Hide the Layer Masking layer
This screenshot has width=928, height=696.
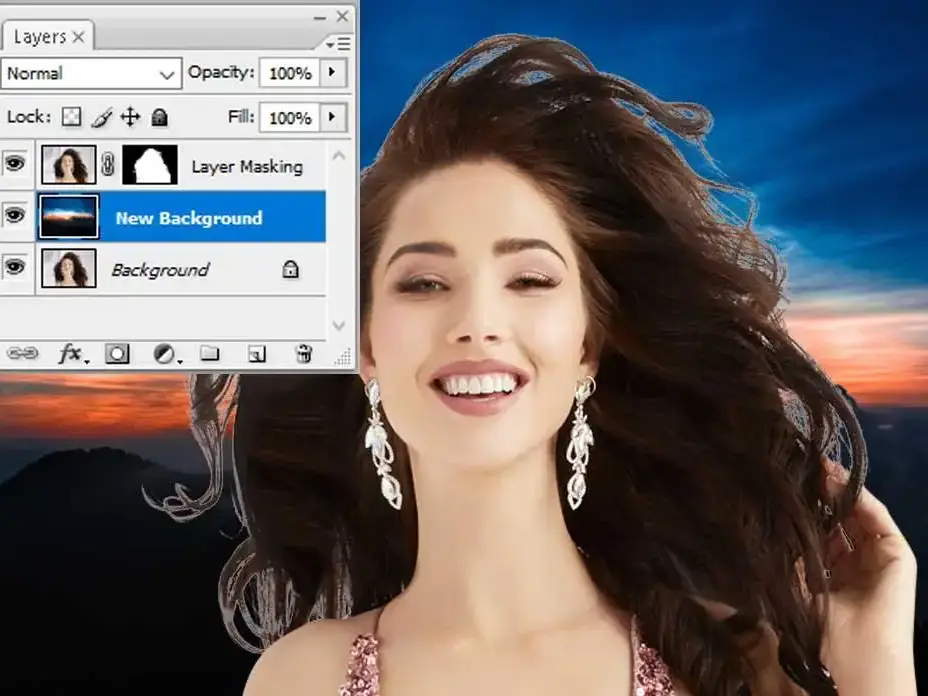coord(15,163)
